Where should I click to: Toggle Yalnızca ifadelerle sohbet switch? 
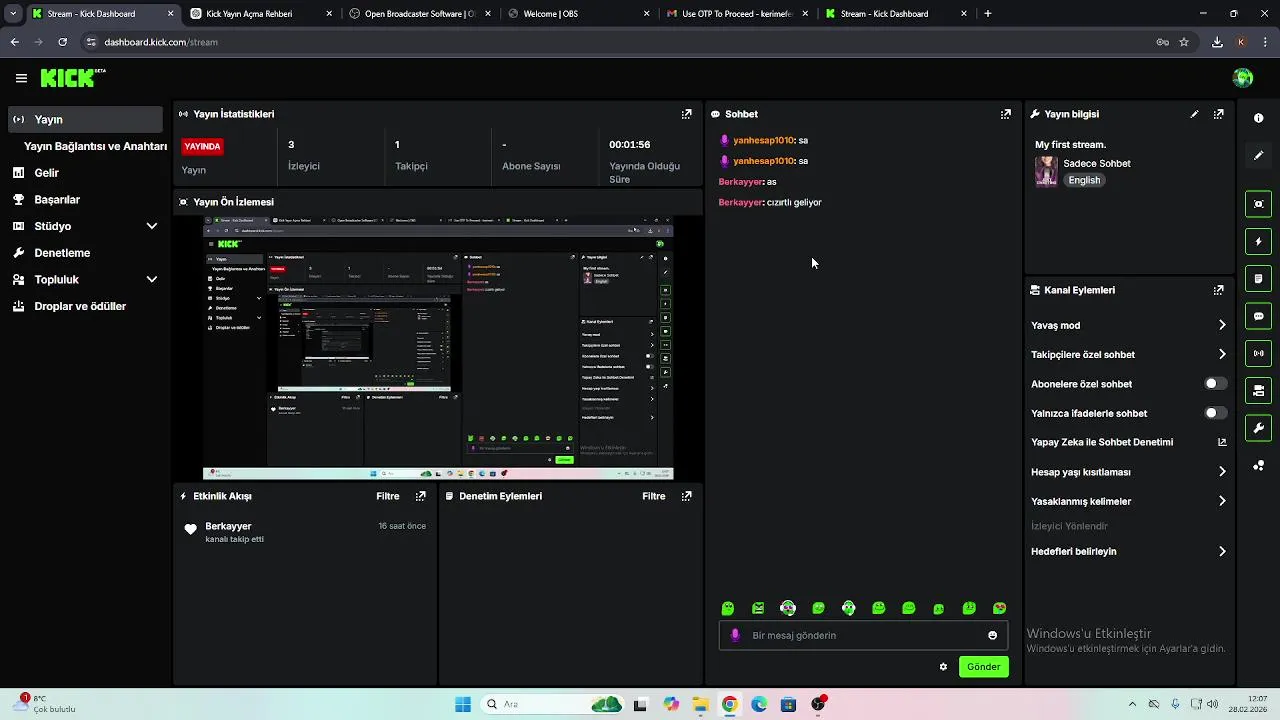(x=1215, y=413)
